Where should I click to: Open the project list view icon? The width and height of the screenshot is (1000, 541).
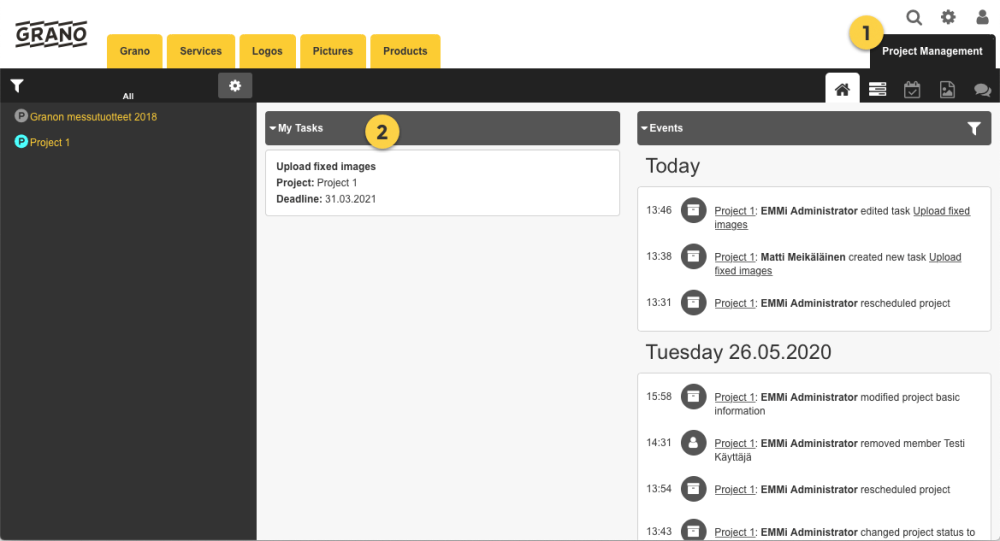pos(877,90)
